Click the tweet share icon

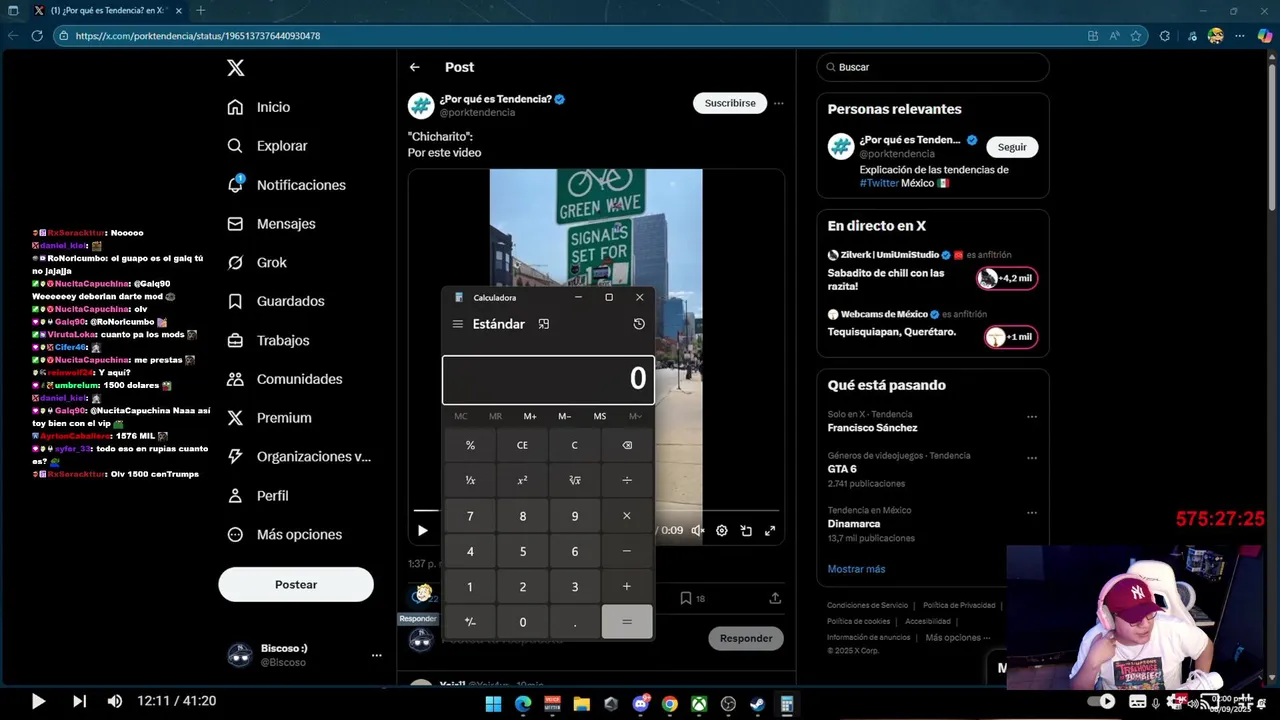[x=775, y=598]
